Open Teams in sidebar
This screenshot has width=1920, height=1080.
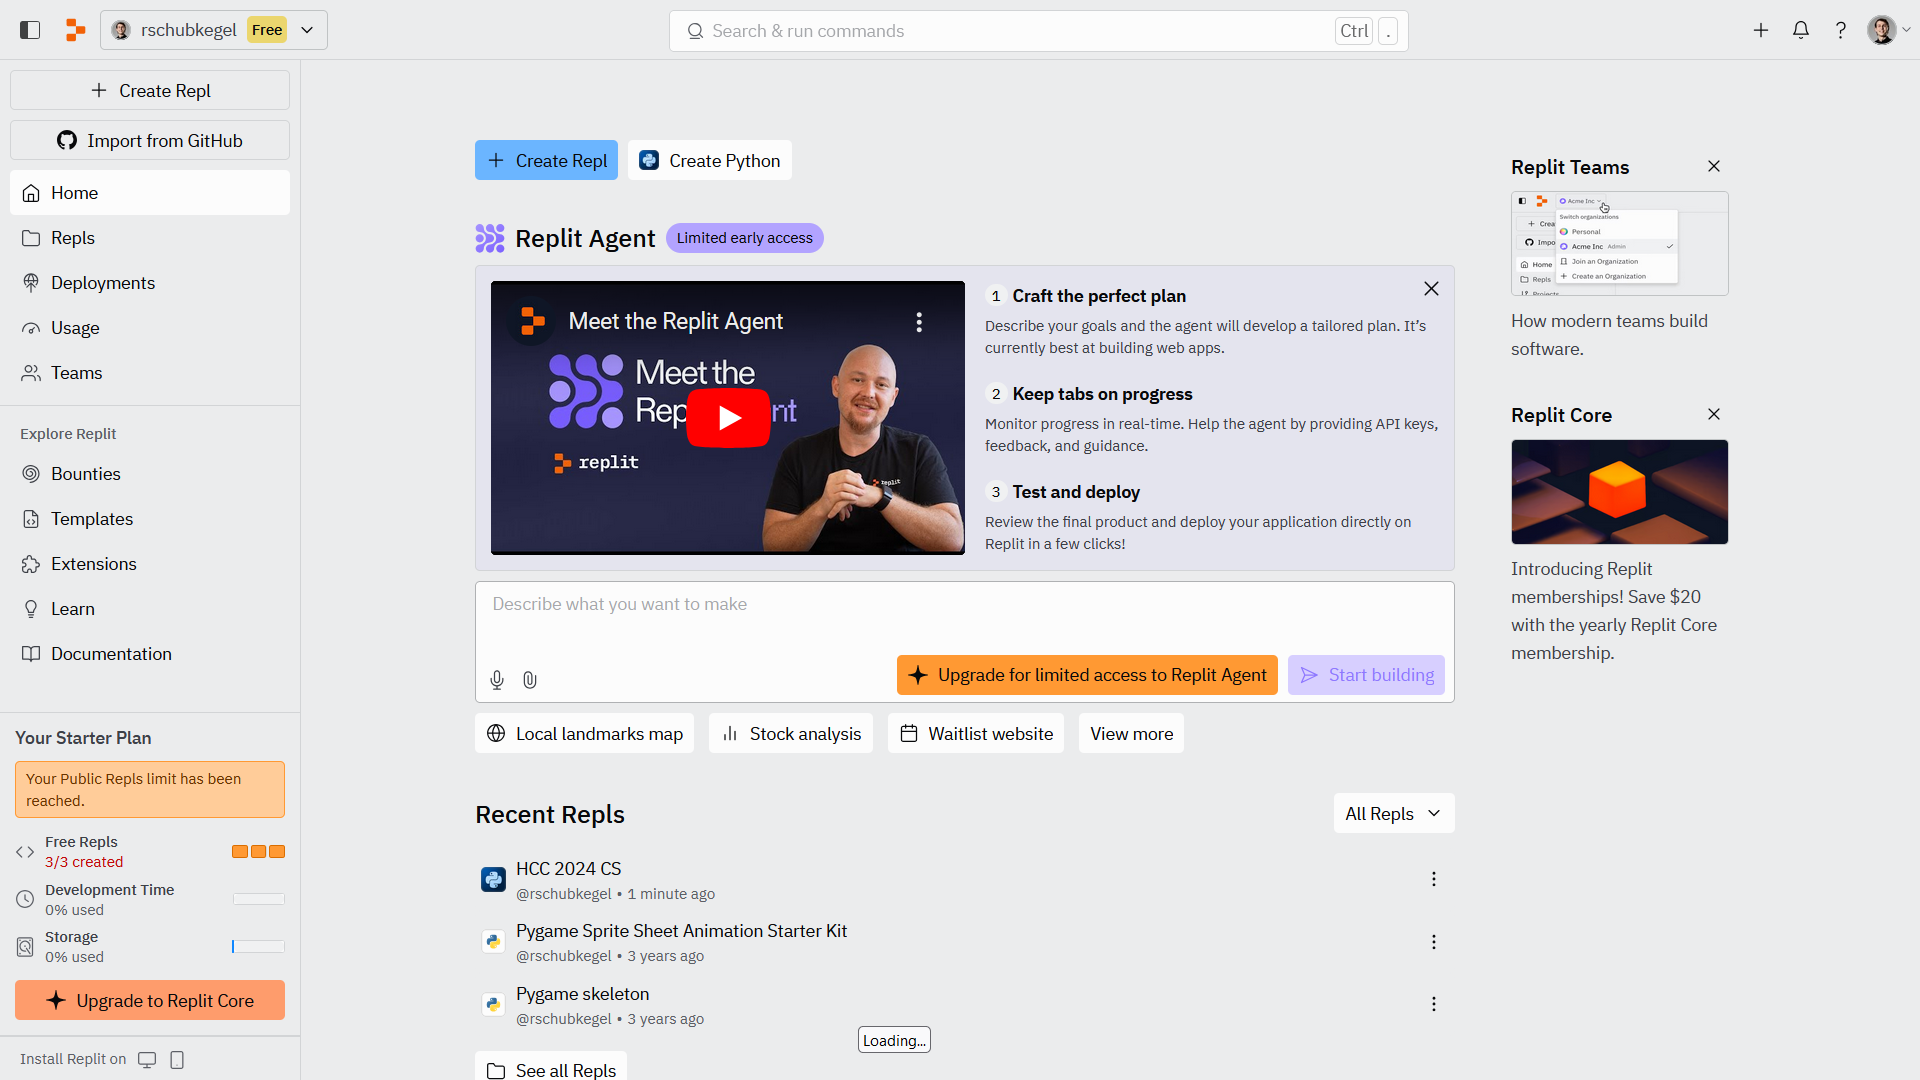coord(150,373)
